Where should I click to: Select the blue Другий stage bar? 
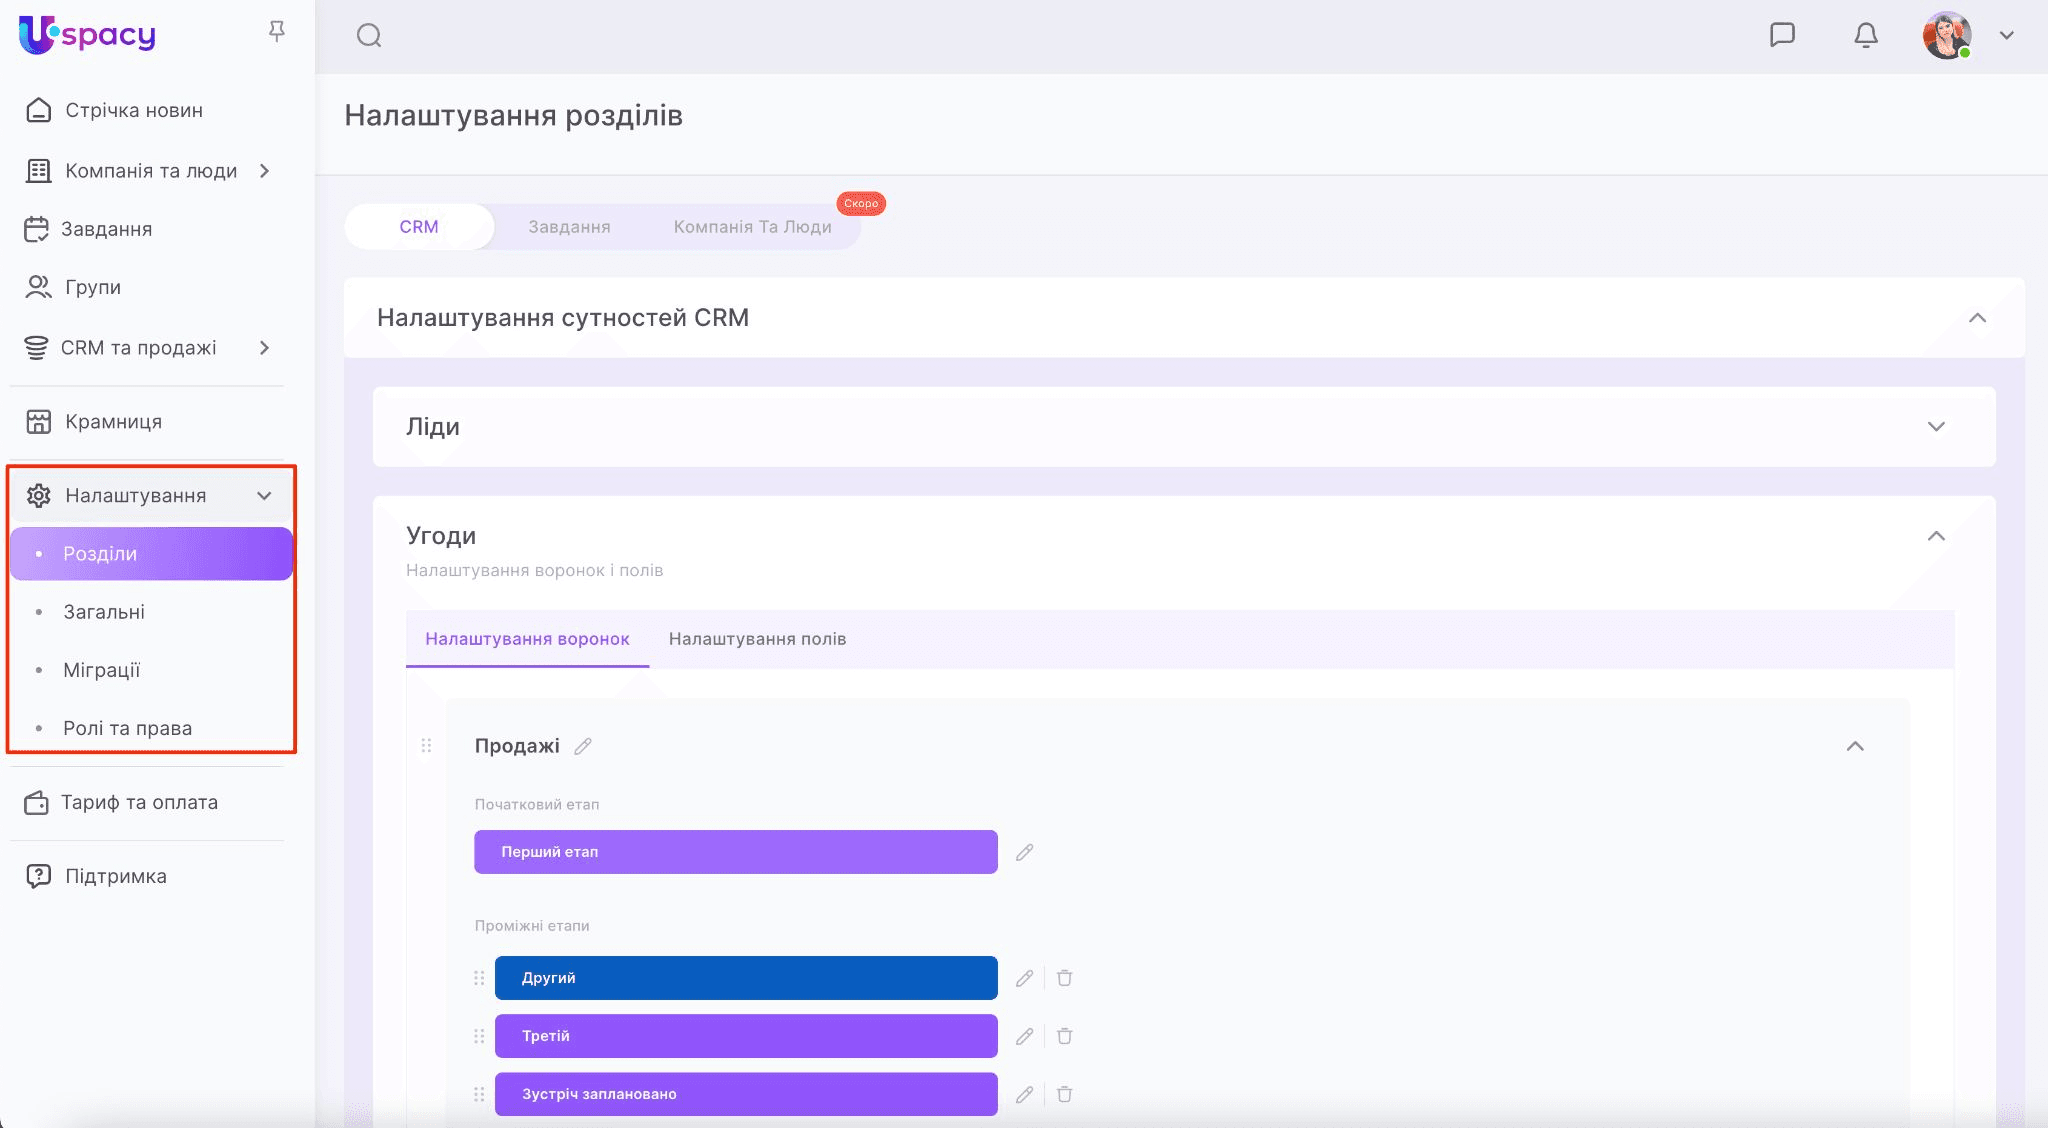tap(745, 978)
